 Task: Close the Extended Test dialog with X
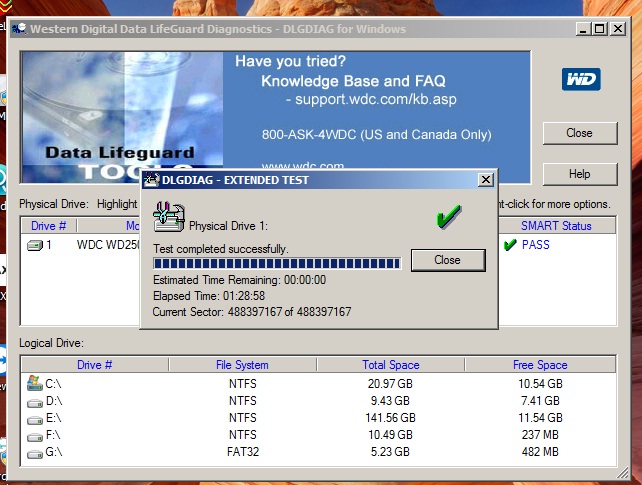(x=486, y=179)
